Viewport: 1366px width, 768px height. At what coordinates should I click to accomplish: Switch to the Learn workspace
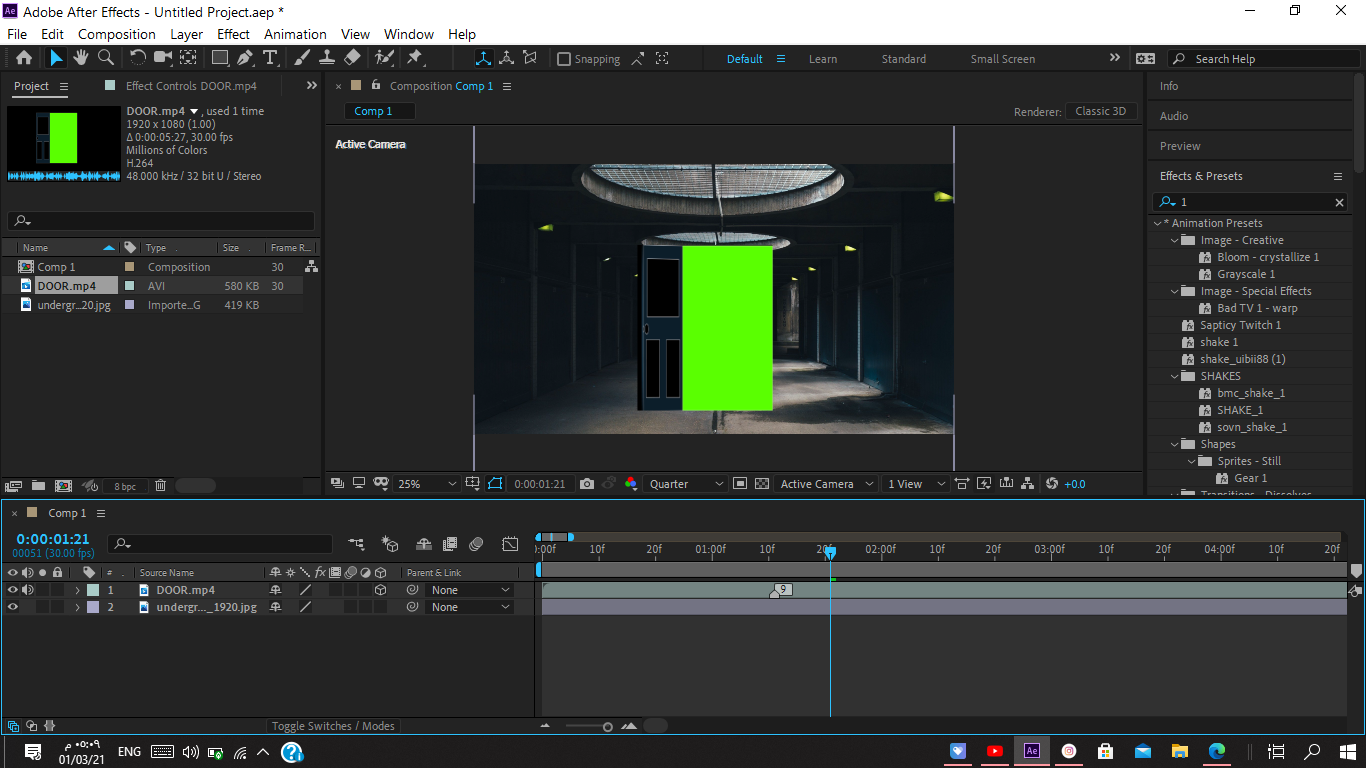click(823, 59)
